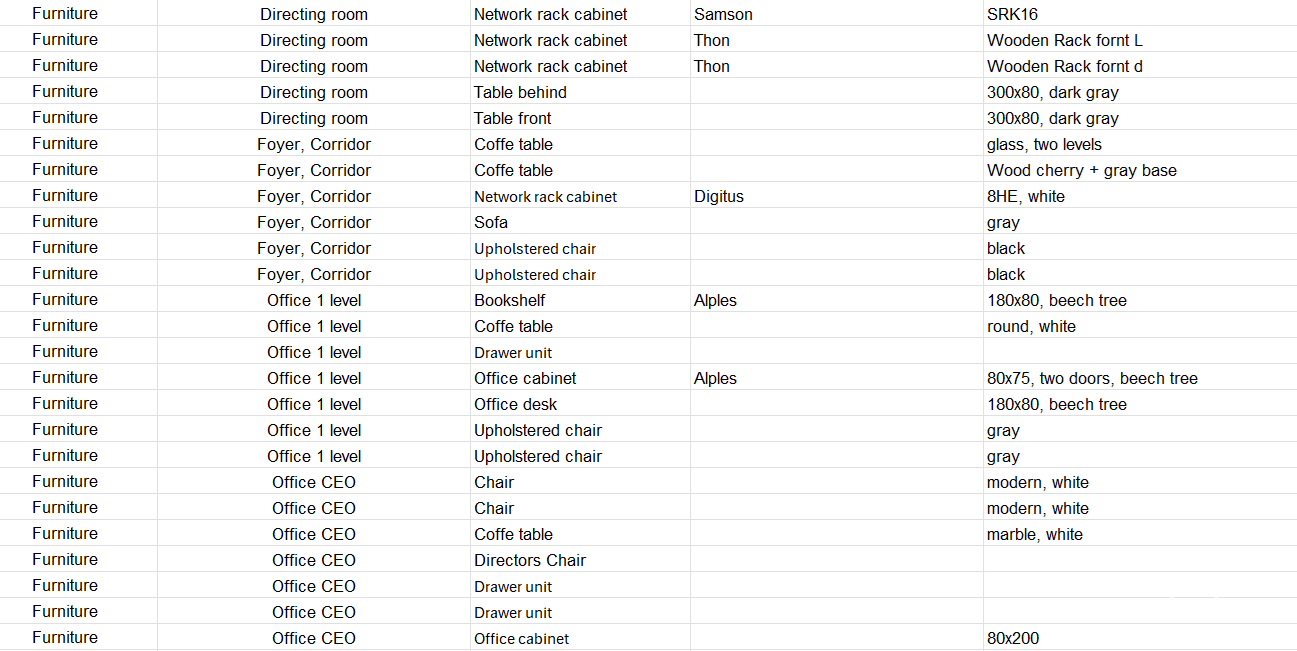Select the "Digitus" brand cell

click(719, 196)
